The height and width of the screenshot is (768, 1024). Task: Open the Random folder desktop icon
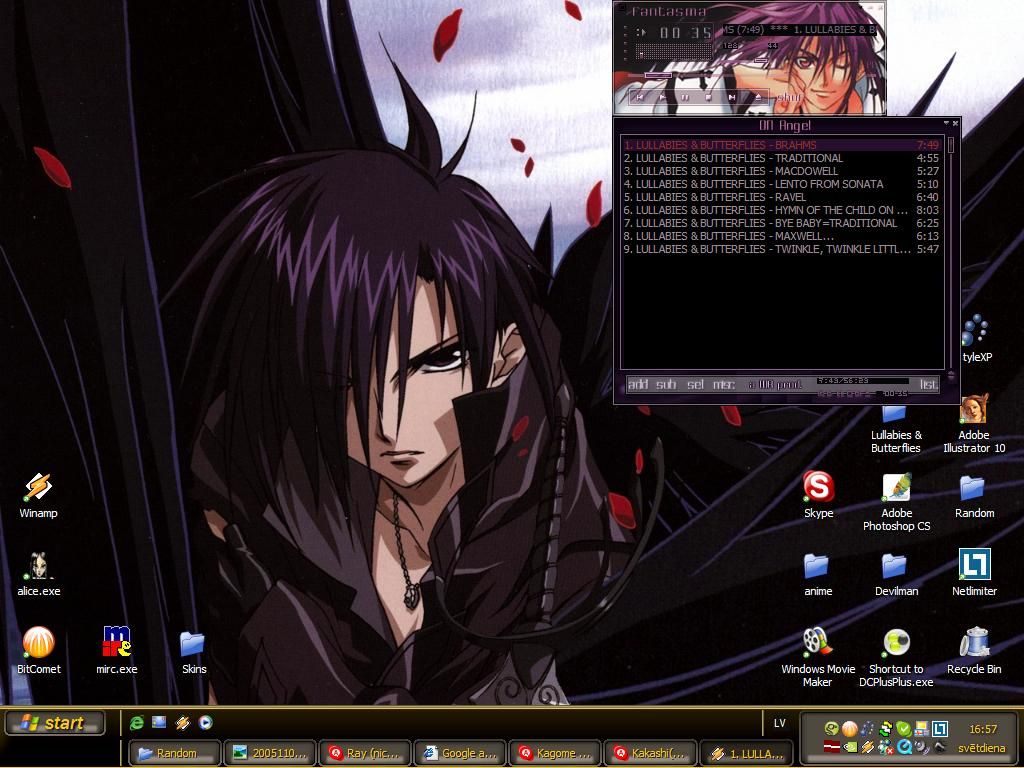pyautogui.click(x=974, y=496)
